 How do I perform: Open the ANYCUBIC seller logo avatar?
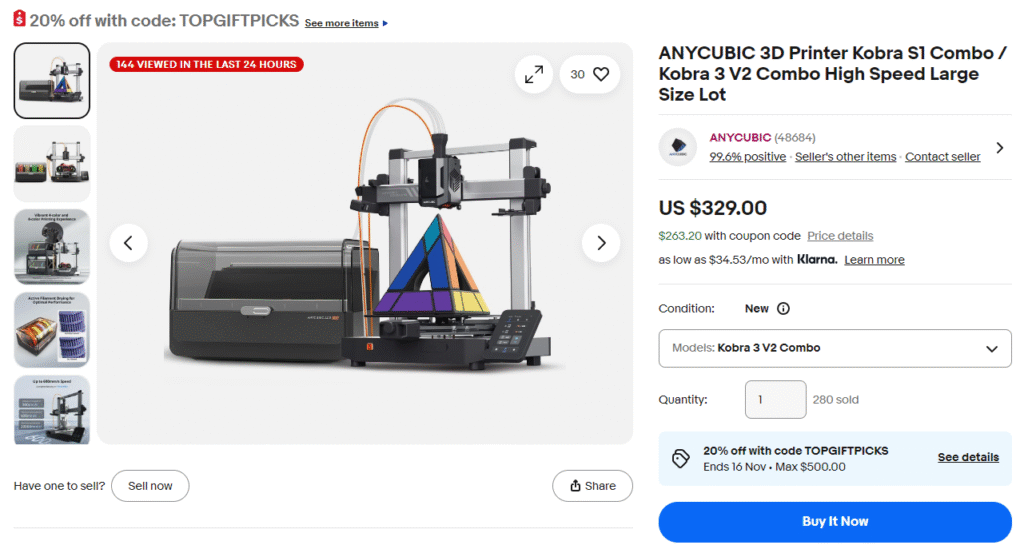tap(678, 147)
